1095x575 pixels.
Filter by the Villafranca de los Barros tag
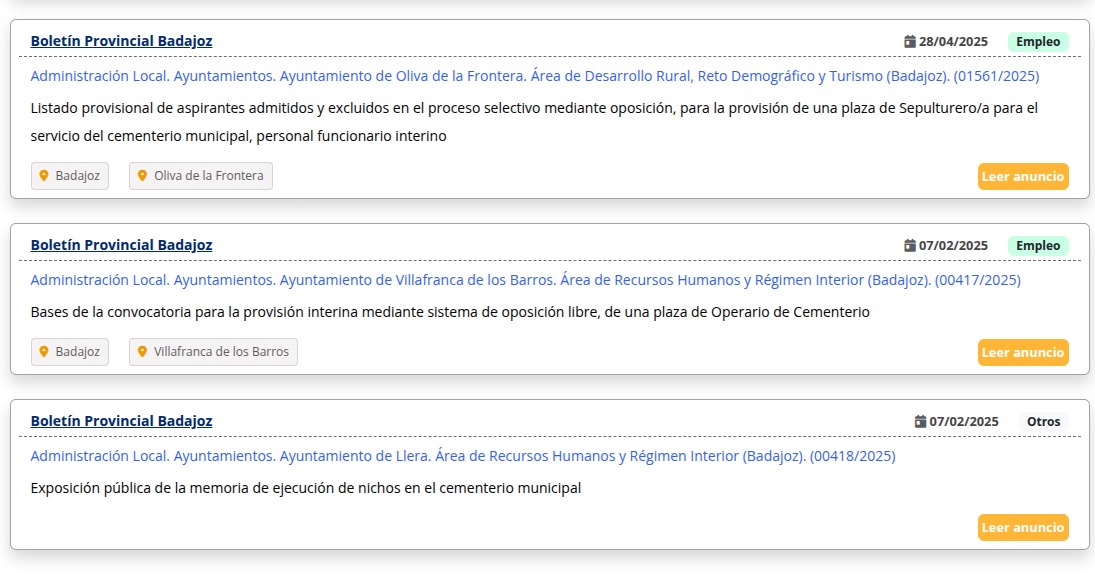pyautogui.click(x=213, y=352)
